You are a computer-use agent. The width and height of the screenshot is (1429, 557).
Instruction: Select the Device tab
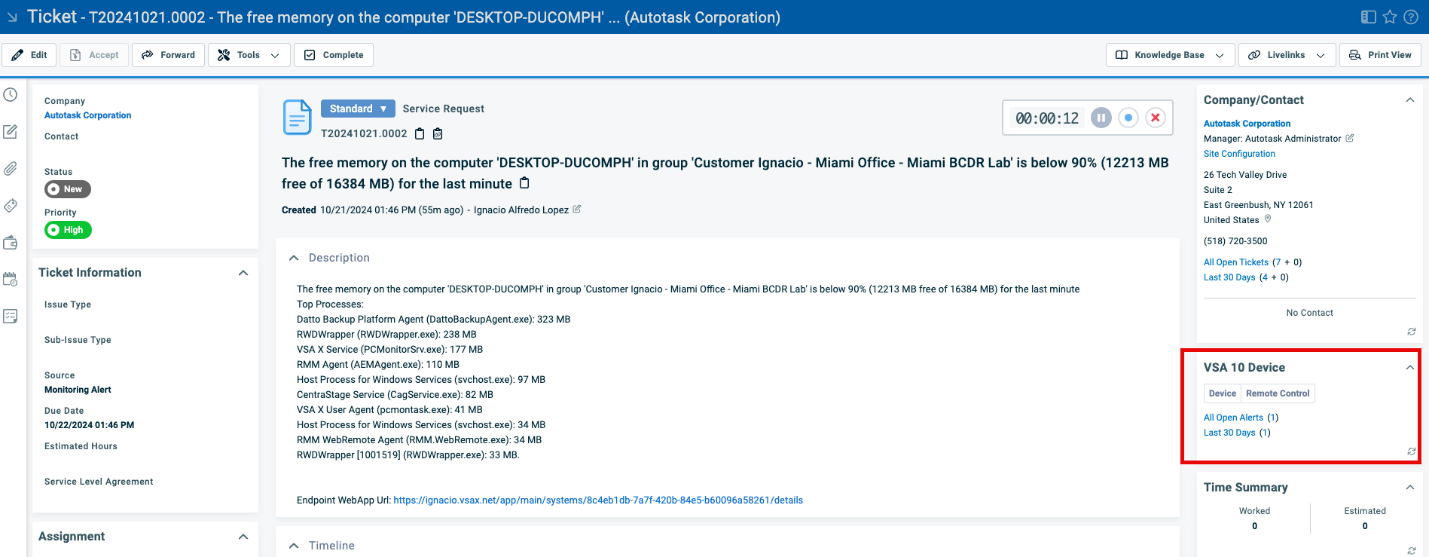coord(1222,394)
